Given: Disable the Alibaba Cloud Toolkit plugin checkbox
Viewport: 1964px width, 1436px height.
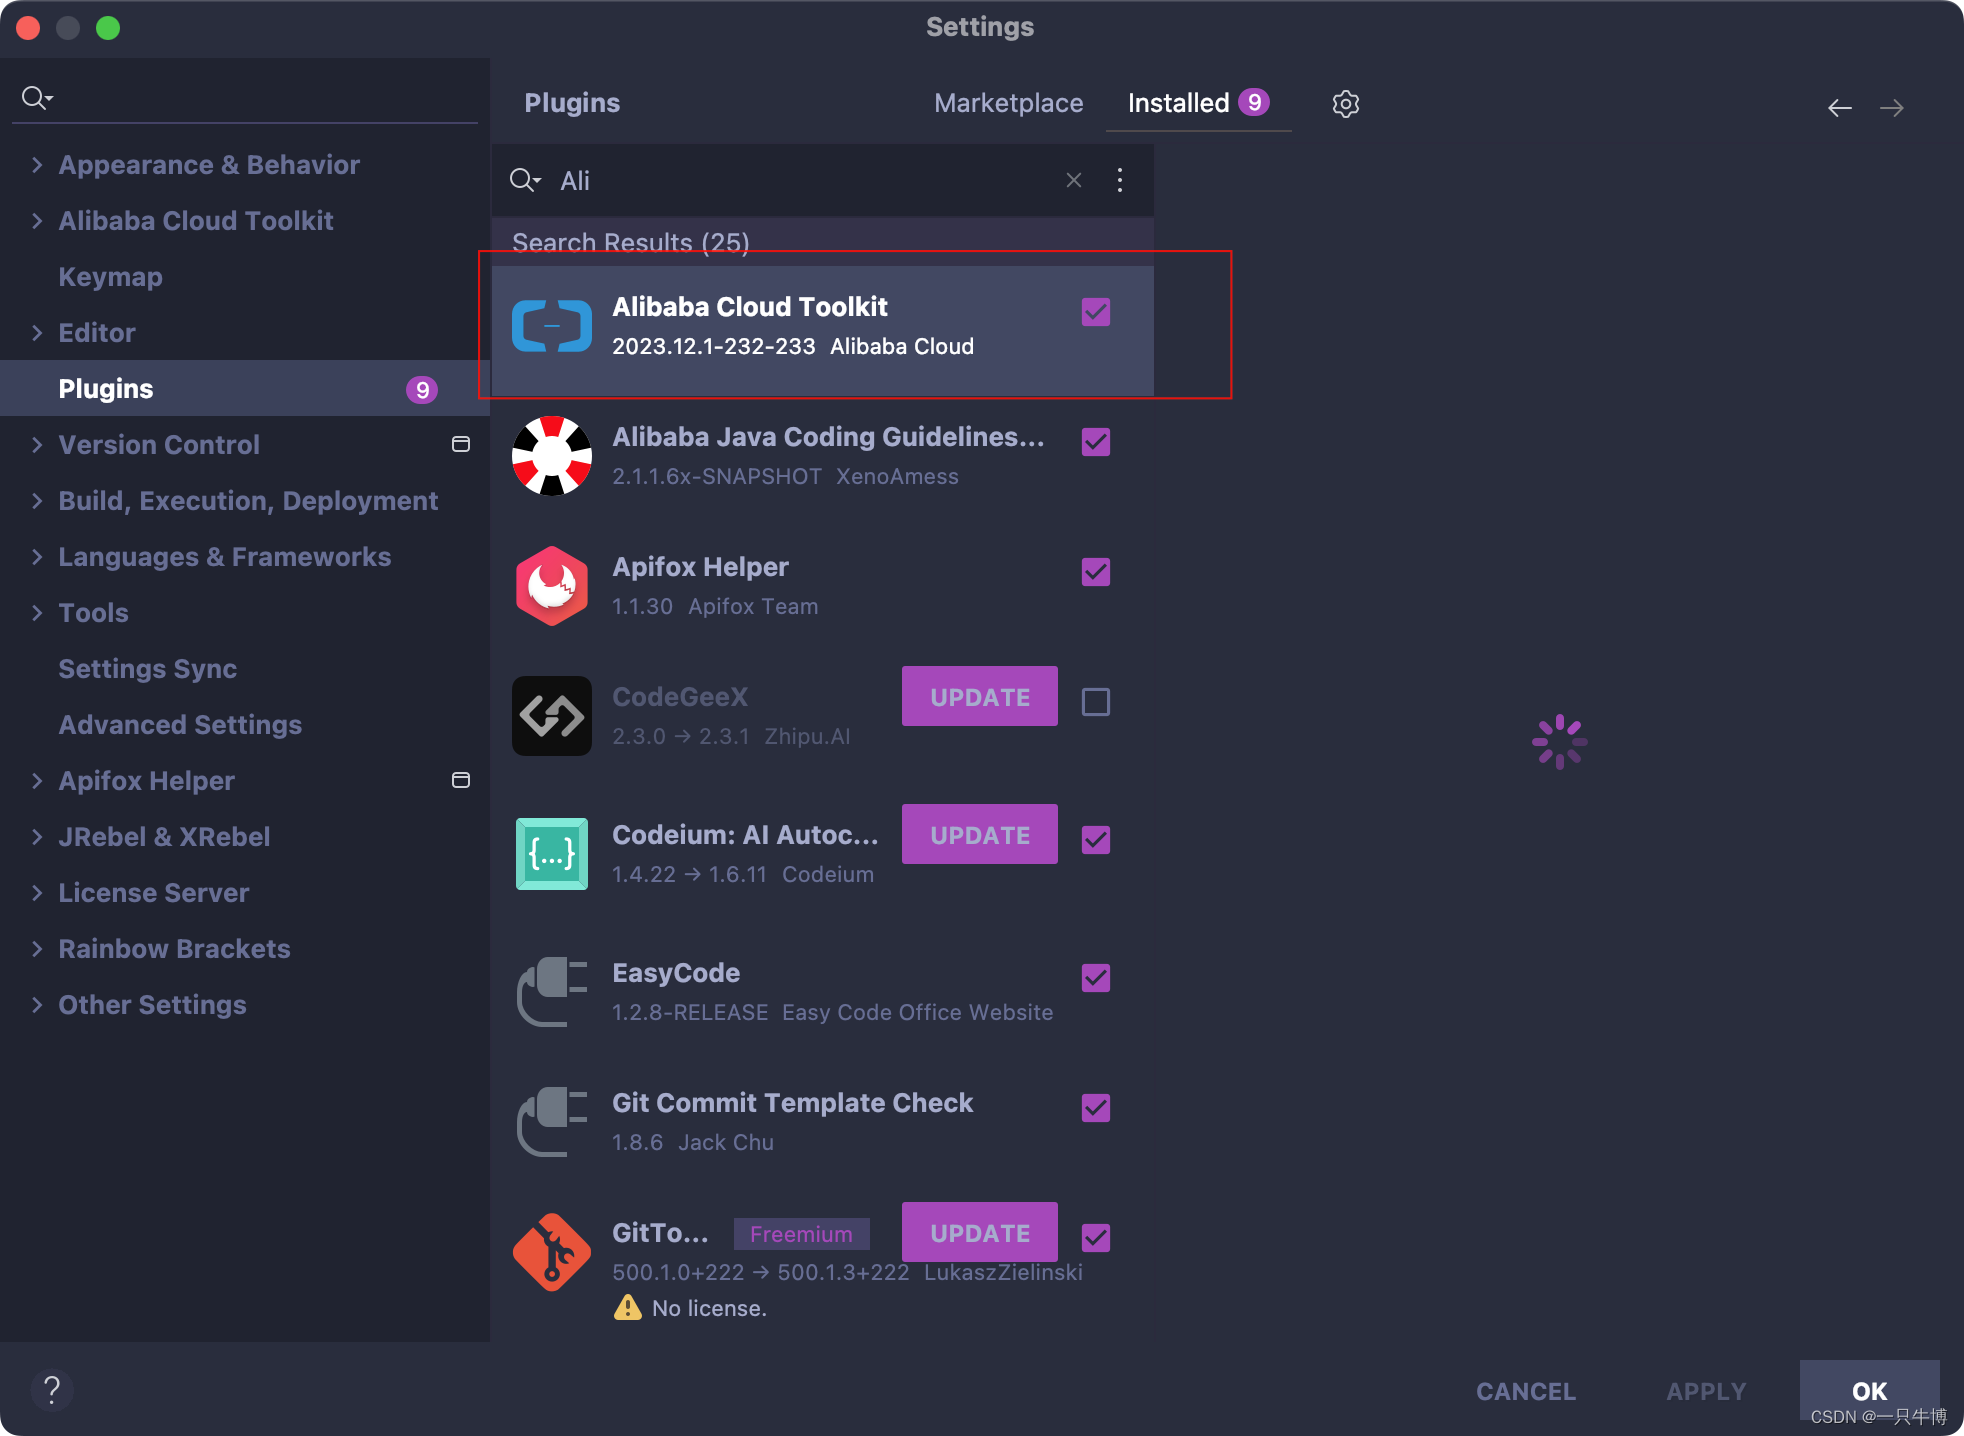Looking at the screenshot, I should 1095,312.
